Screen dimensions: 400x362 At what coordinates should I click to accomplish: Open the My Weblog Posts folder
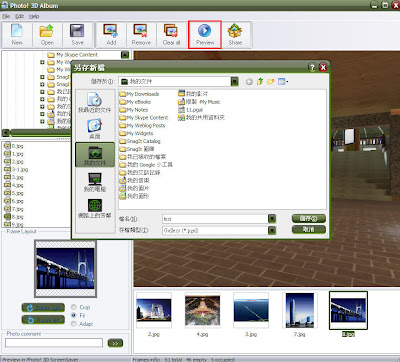142,126
